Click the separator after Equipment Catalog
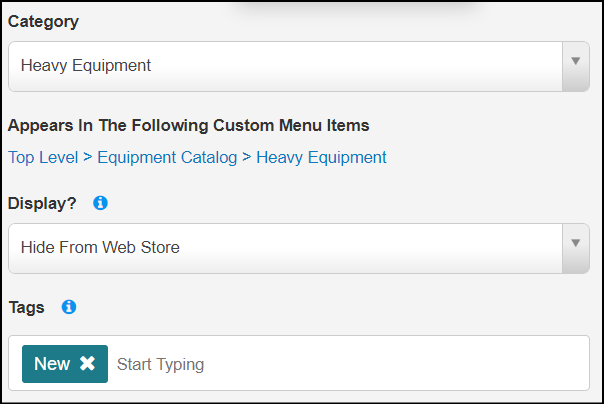The width and height of the screenshot is (604, 404). (247, 157)
